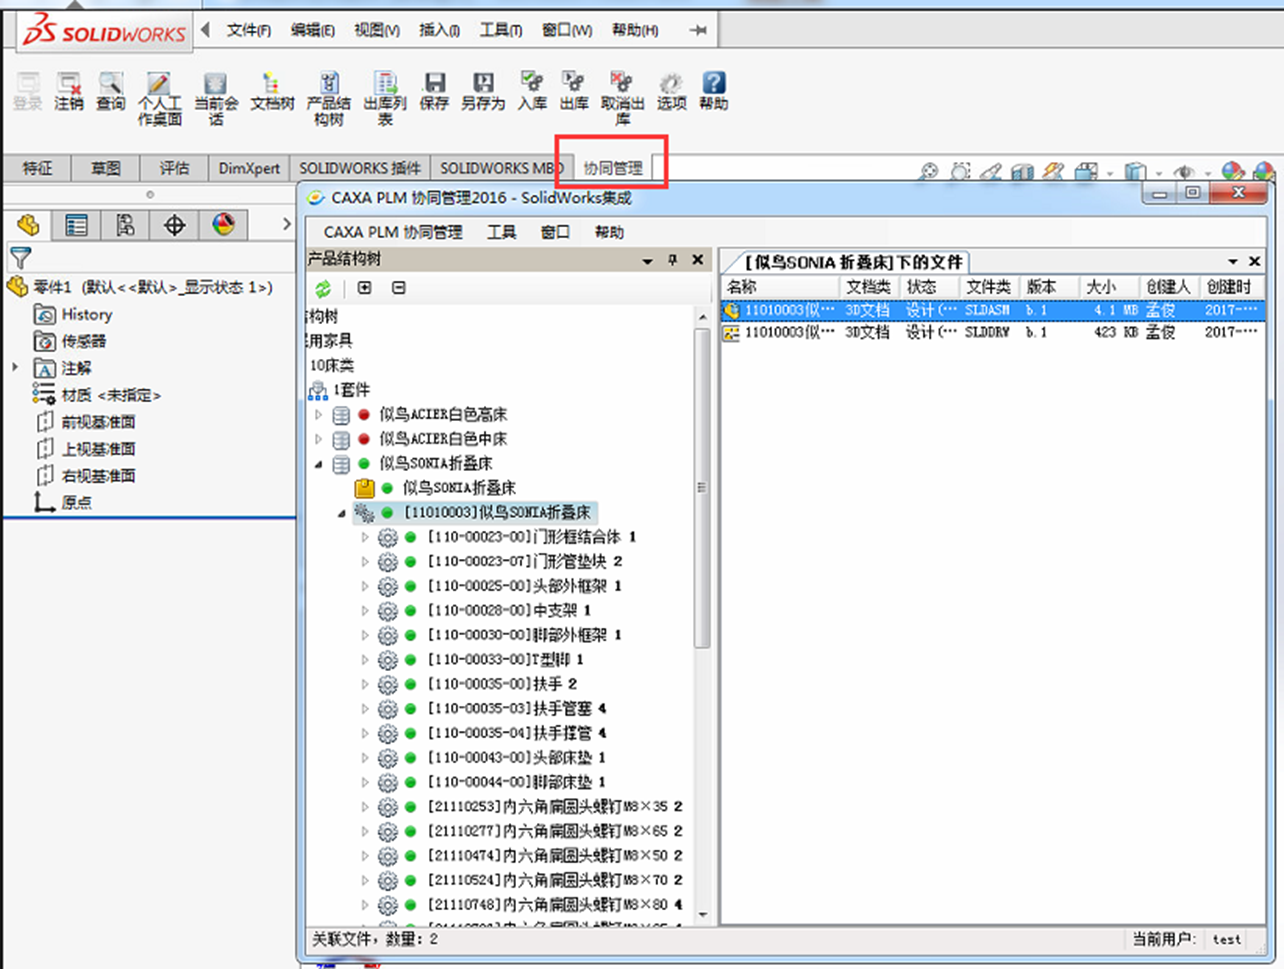Open the 出库列表 checkout list
The width and height of the screenshot is (1284, 969).
click(x=385, y=98)
